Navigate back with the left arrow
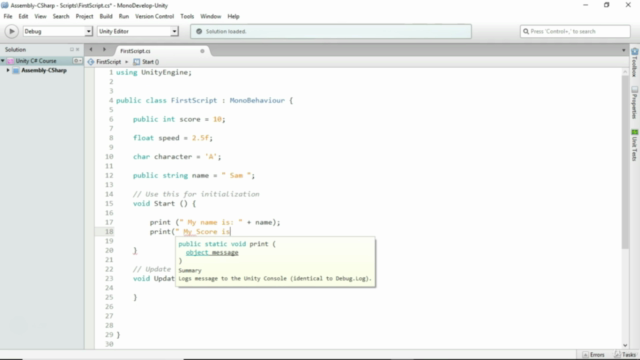Viewport: 640px width, 360px height. coord(91,49)
